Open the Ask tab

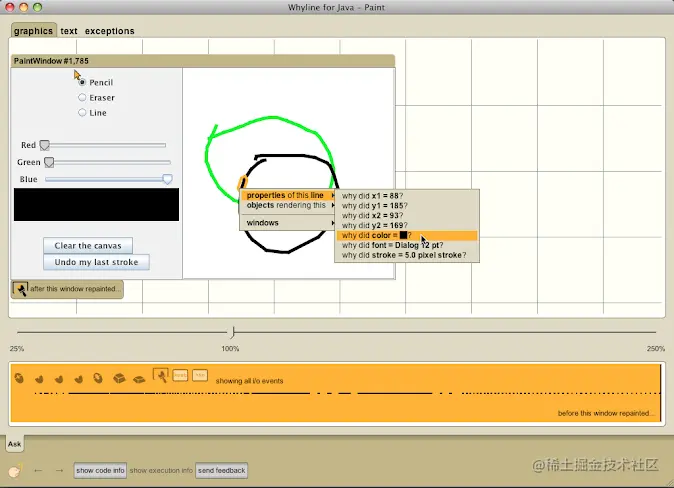(x=15, y=444)
